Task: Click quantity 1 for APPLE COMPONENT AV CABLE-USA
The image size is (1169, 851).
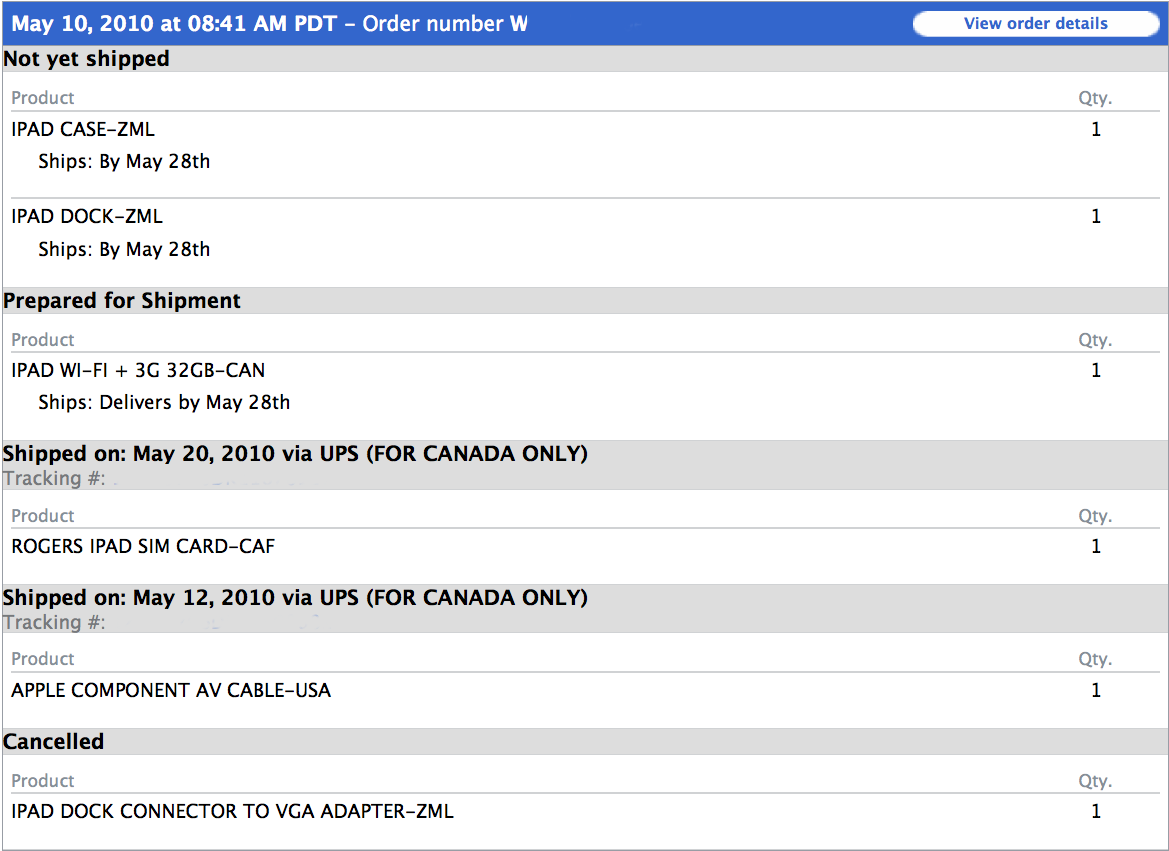Action: coord(1096,690)
